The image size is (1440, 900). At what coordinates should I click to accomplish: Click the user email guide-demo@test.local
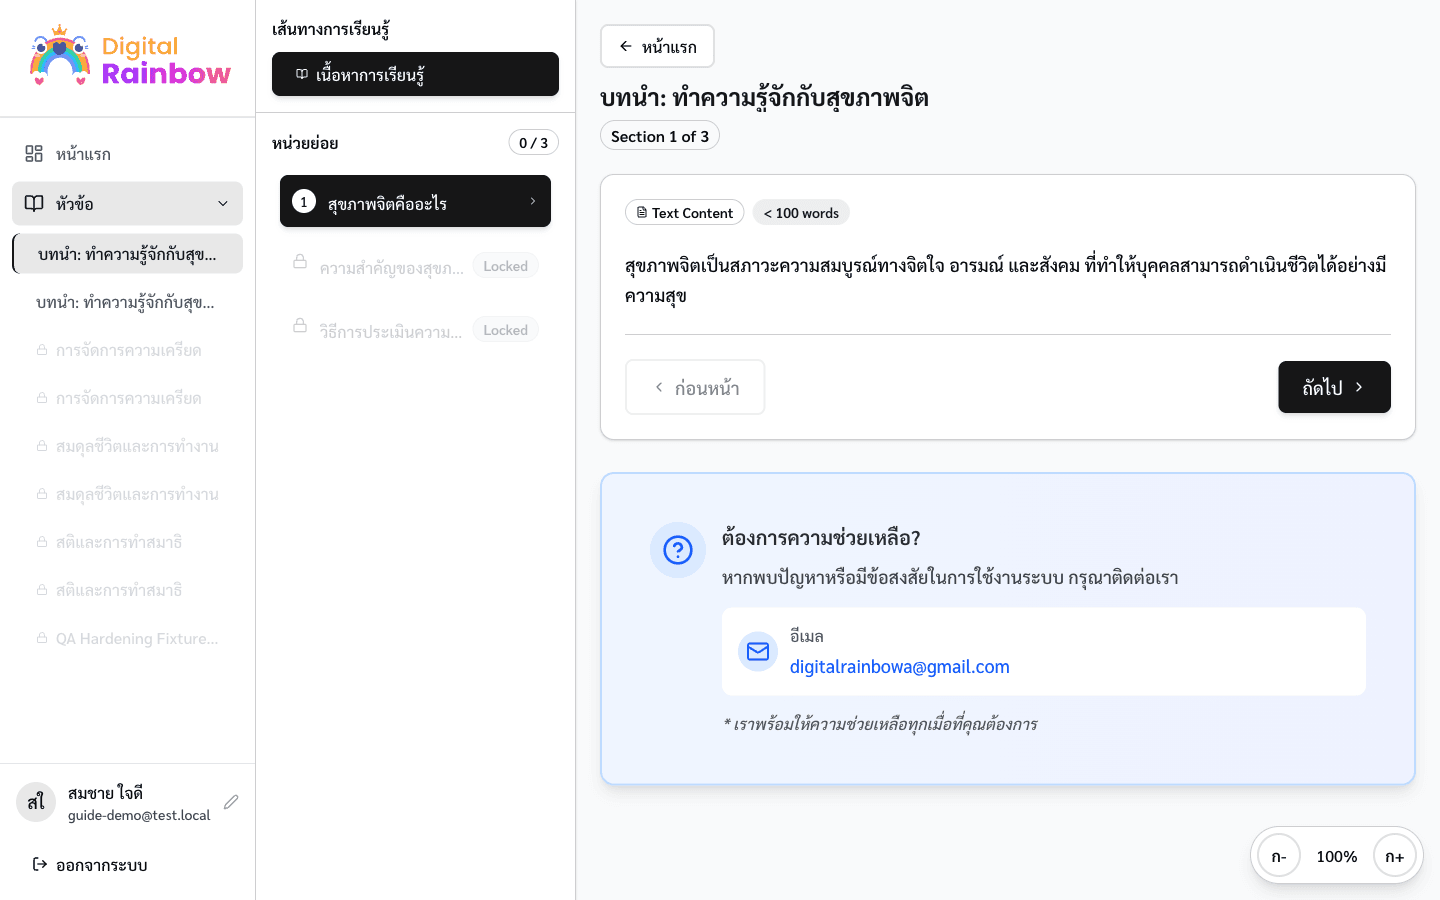click(x=139, y=815)
